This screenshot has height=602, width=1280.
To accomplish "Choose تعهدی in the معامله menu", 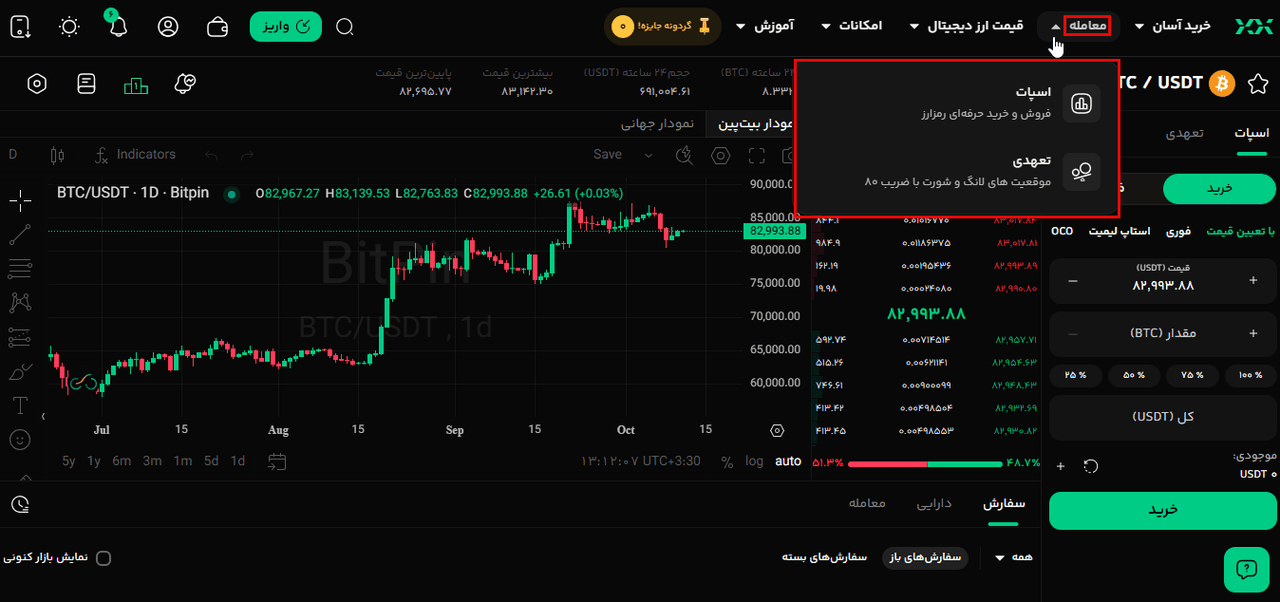I will click(x=957, y=171).
